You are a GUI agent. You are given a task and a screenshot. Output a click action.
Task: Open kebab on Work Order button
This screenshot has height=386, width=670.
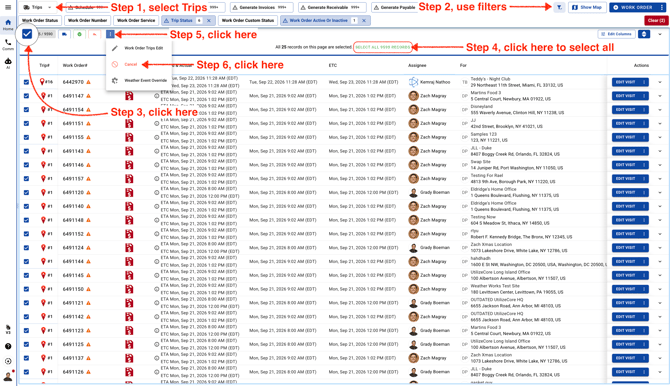(662, 7)
